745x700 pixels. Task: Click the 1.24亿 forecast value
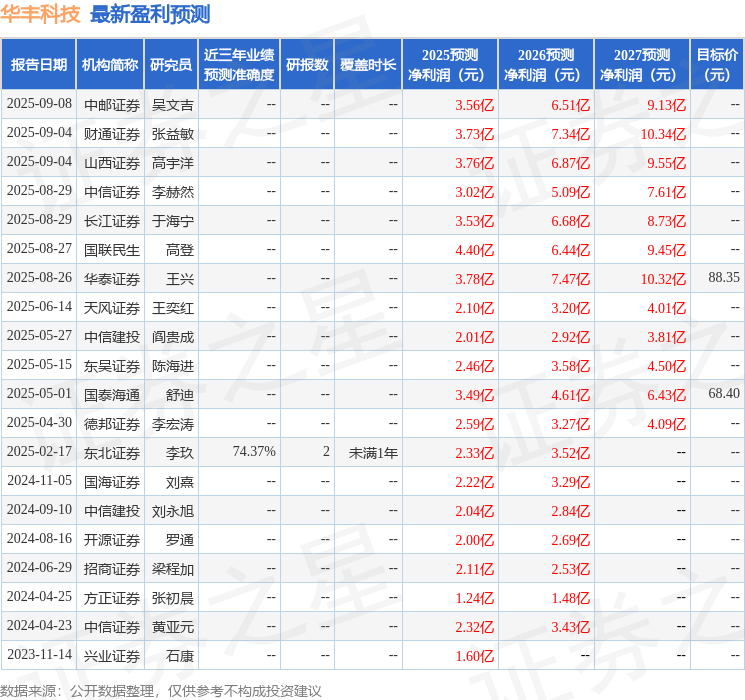click(x=475, y=598)
